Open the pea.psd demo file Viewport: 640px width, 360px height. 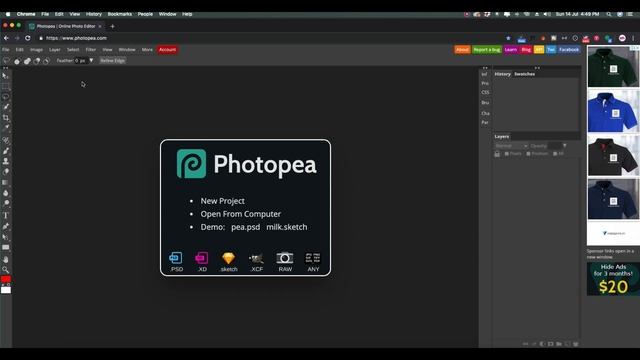245,227
